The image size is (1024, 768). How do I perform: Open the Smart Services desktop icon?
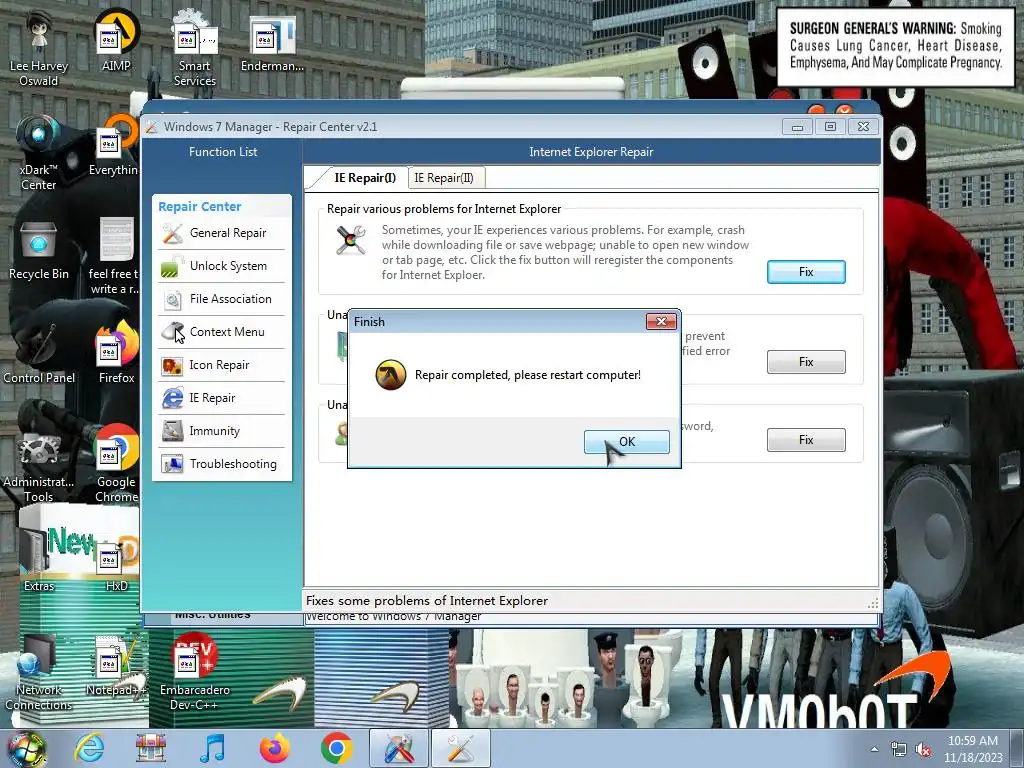click(x=194, y=47)
